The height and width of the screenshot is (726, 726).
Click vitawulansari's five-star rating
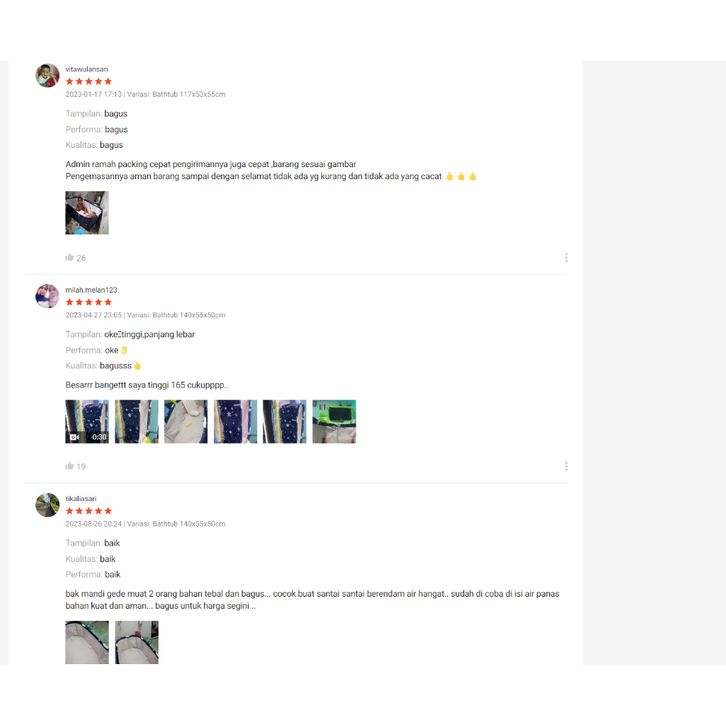(89, 81)
